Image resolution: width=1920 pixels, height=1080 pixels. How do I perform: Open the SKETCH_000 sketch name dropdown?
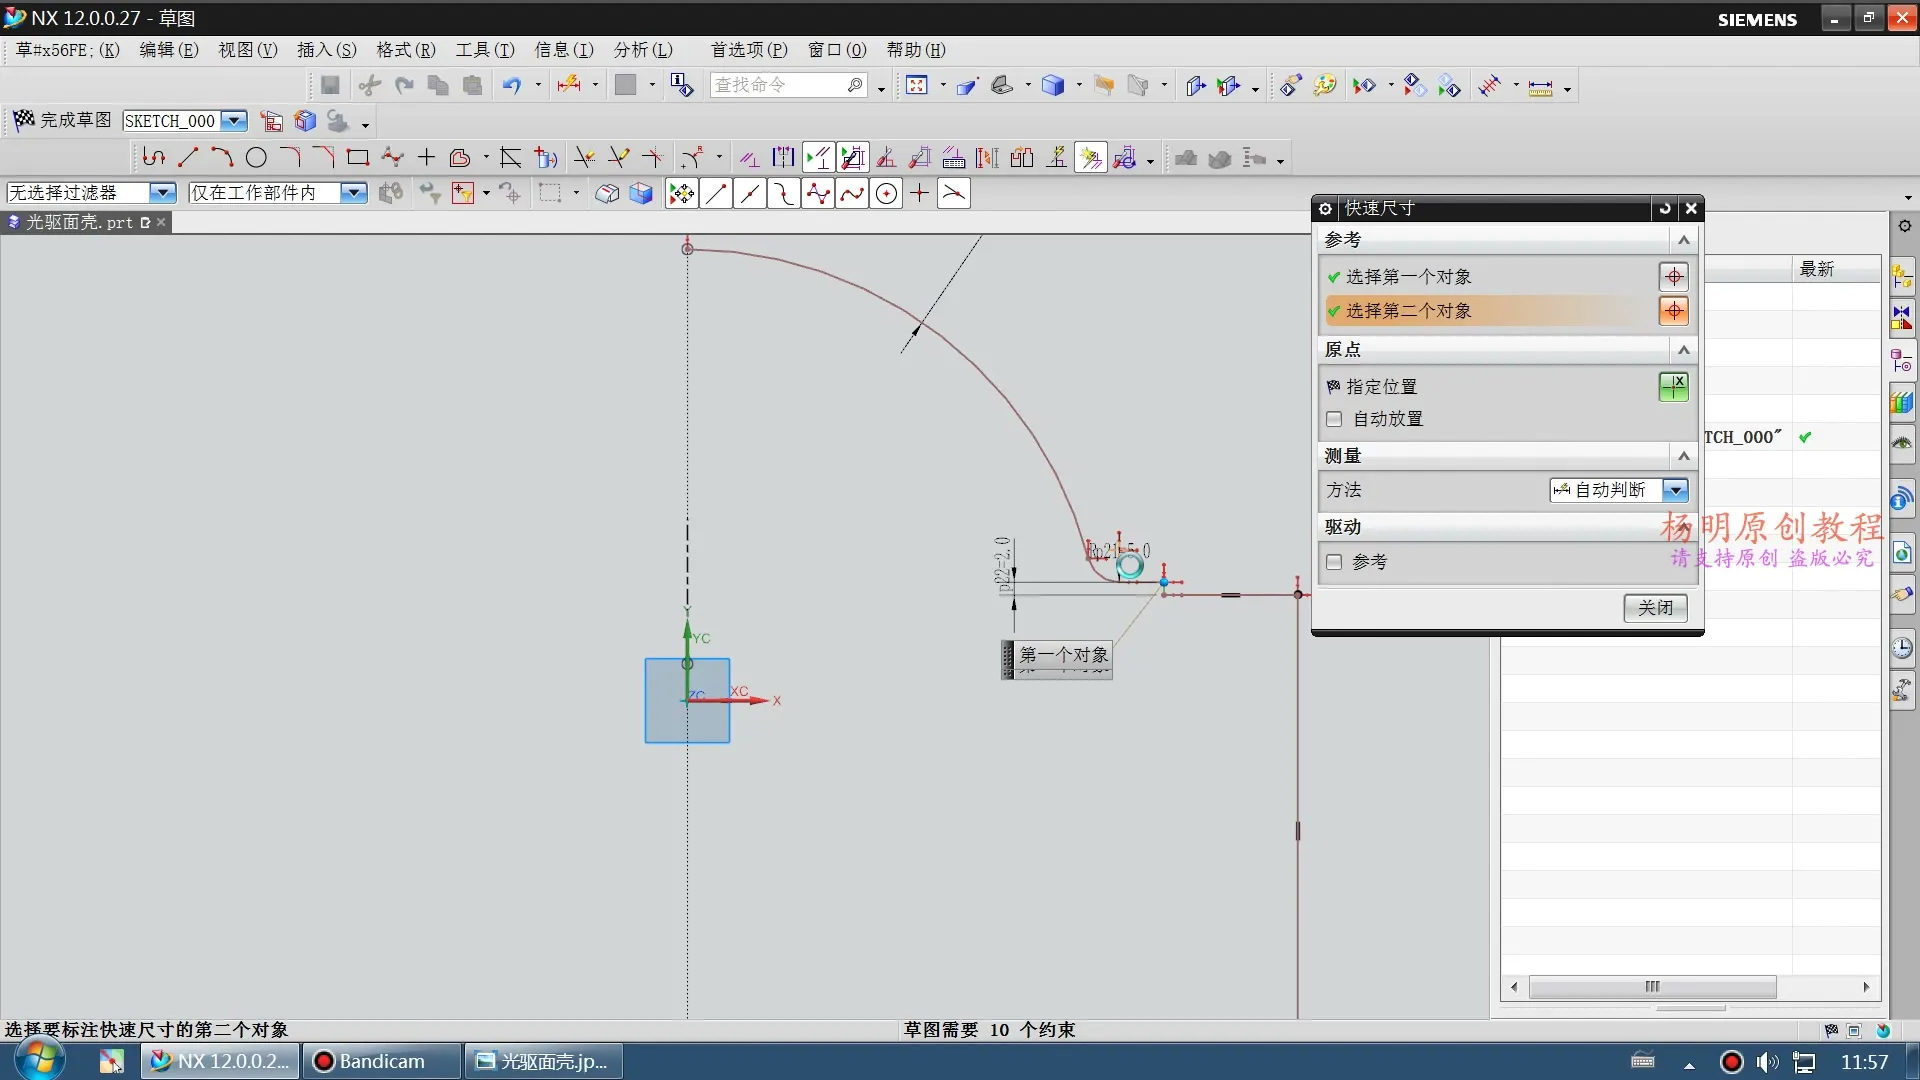tap(233, 121)
